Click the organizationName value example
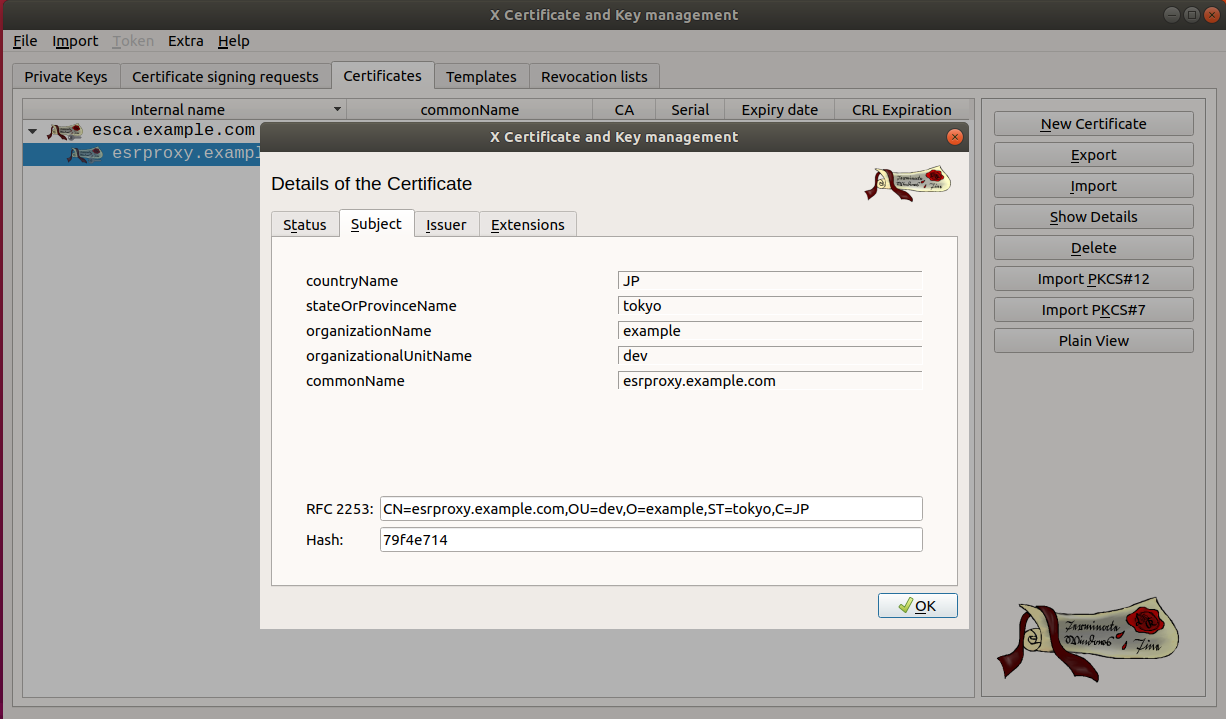Screen dimensions: 1226x719 pos(770,331)
